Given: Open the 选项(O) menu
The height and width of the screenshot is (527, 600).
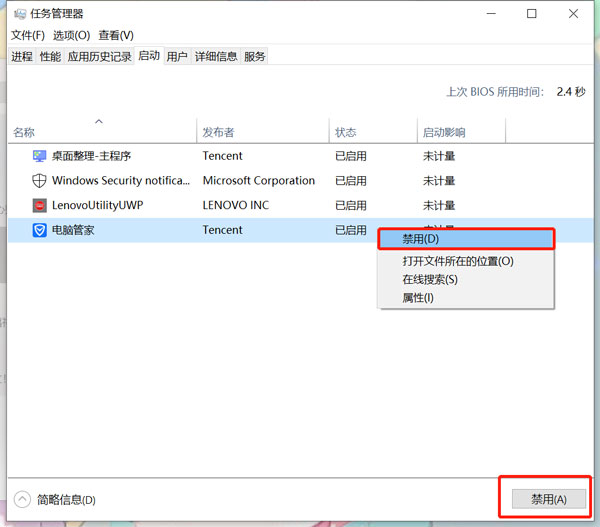Looking at the screenshot, I should pos(72,35).
